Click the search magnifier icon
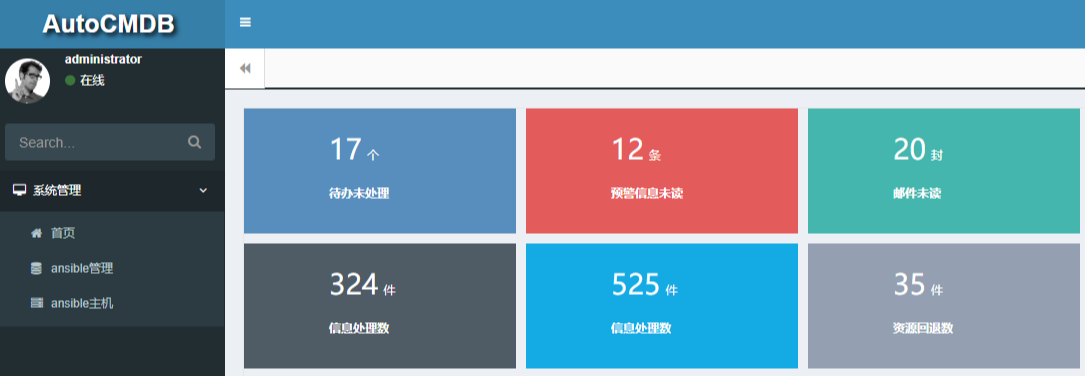 [x=194, y=142]
